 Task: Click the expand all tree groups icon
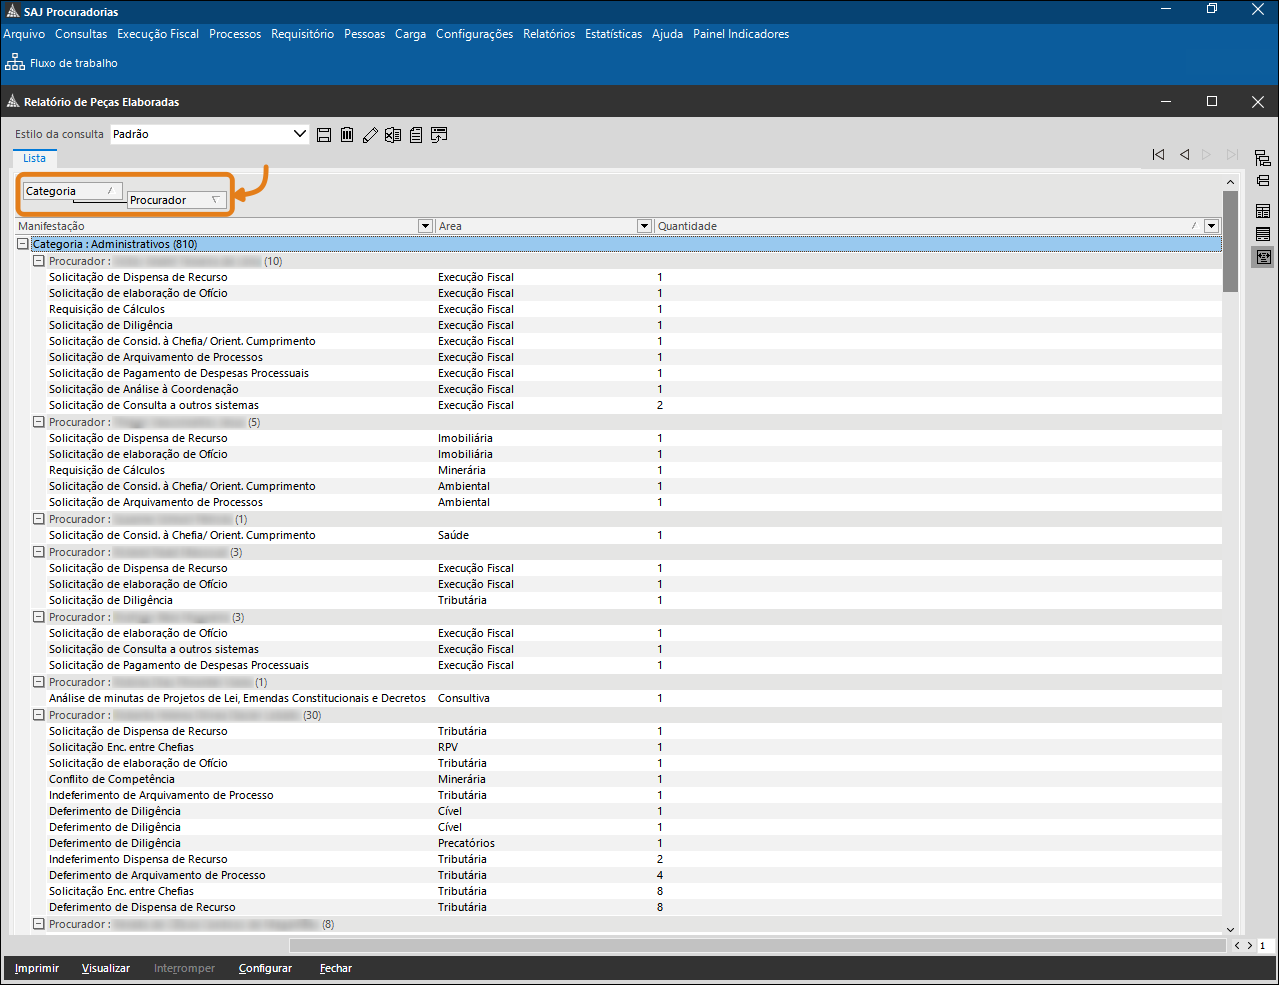(x=1263, y=158)
